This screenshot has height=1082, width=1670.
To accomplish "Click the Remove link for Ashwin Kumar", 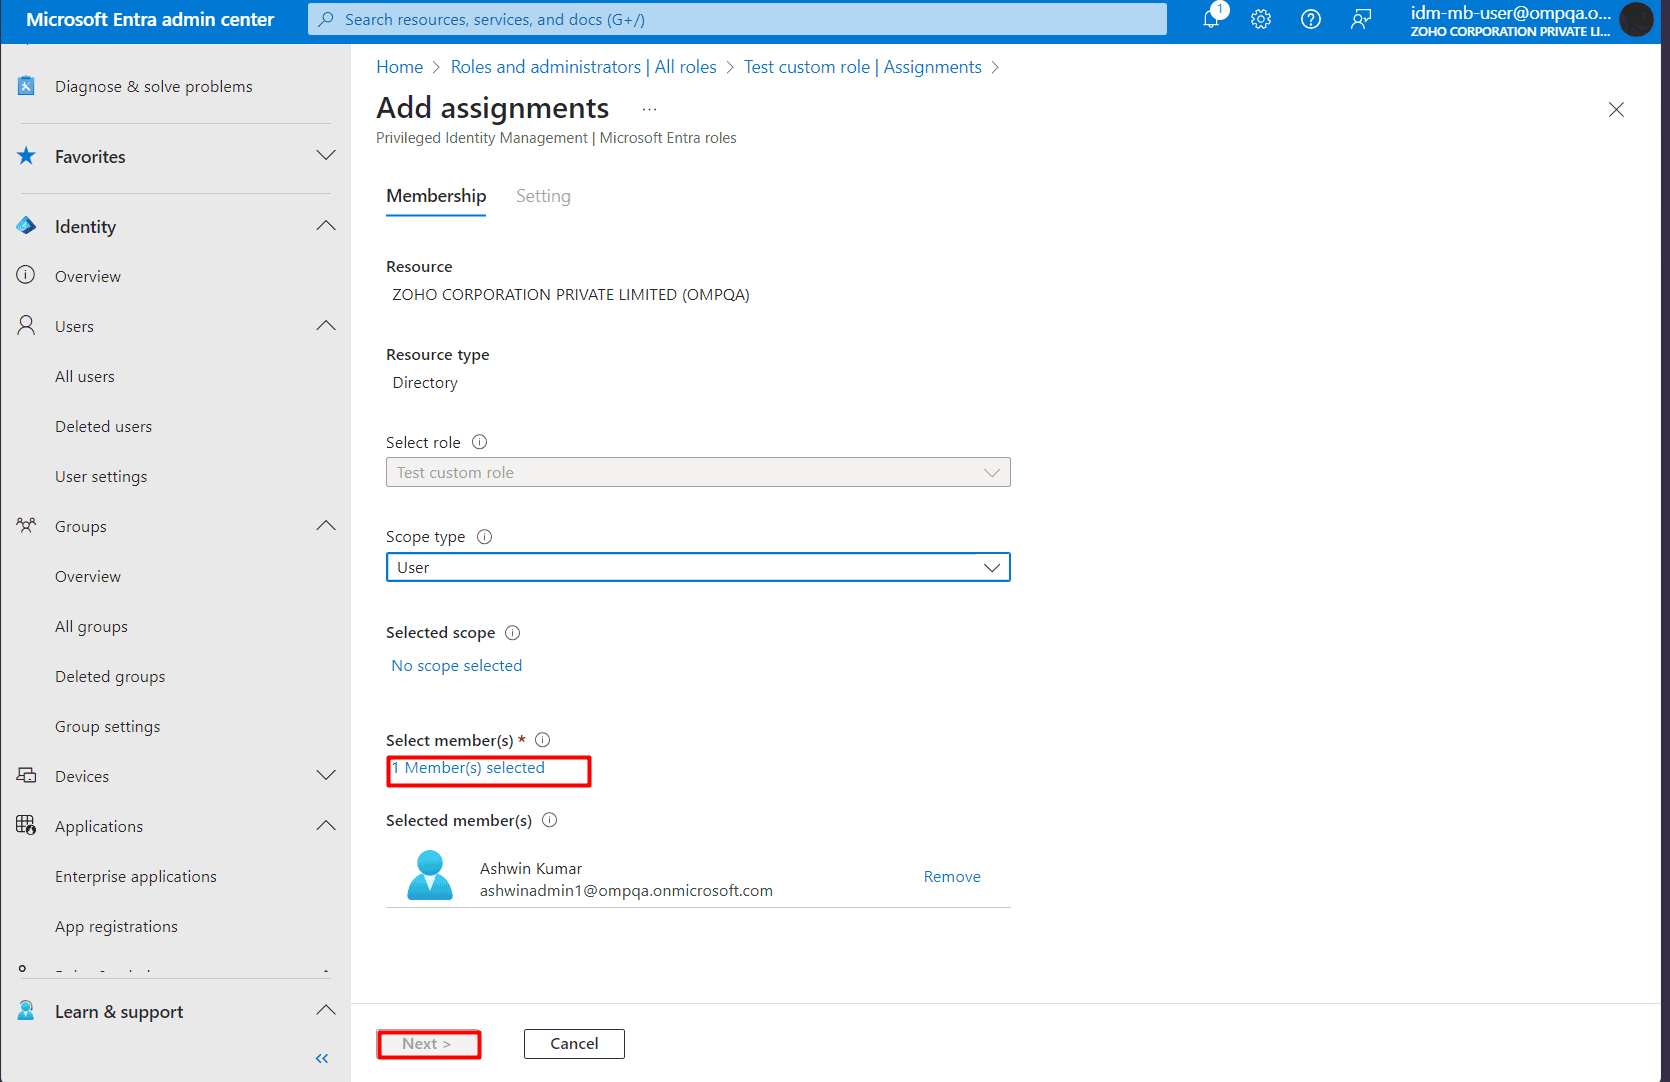I will (x=951, y=877).
